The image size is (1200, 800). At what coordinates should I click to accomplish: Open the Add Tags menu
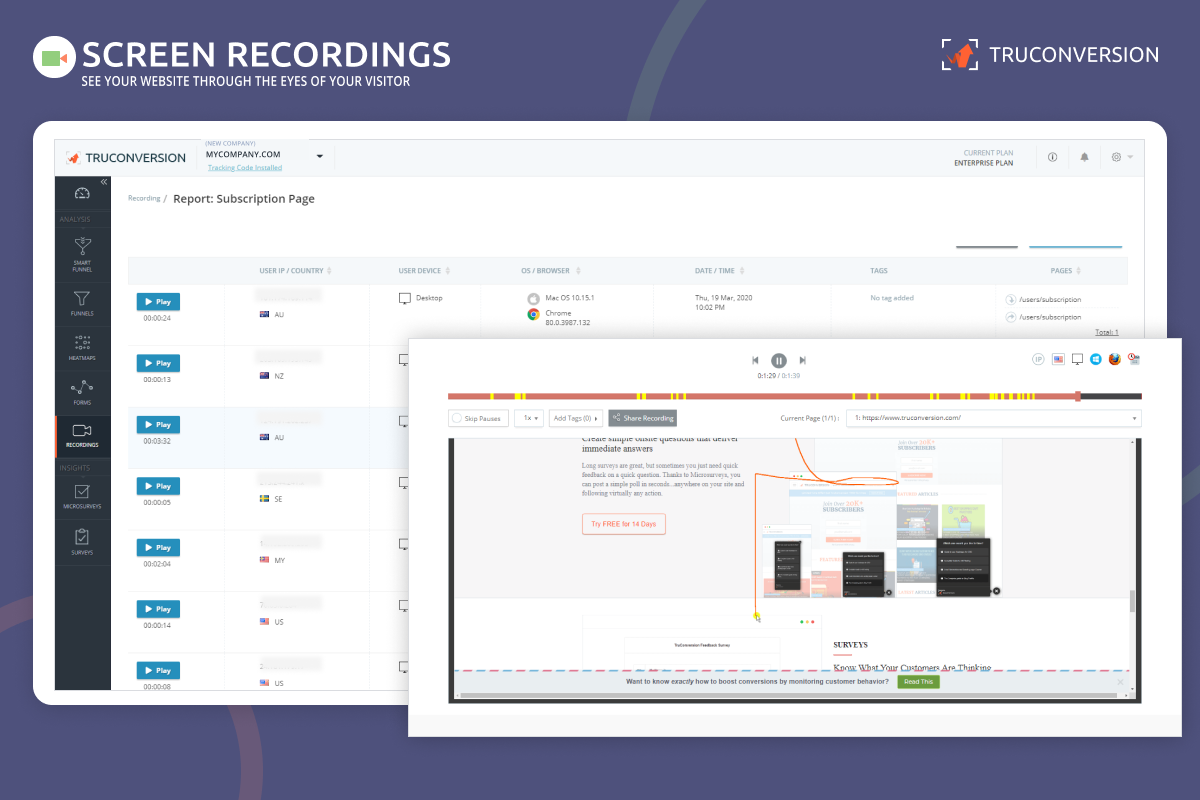(575, 418)
